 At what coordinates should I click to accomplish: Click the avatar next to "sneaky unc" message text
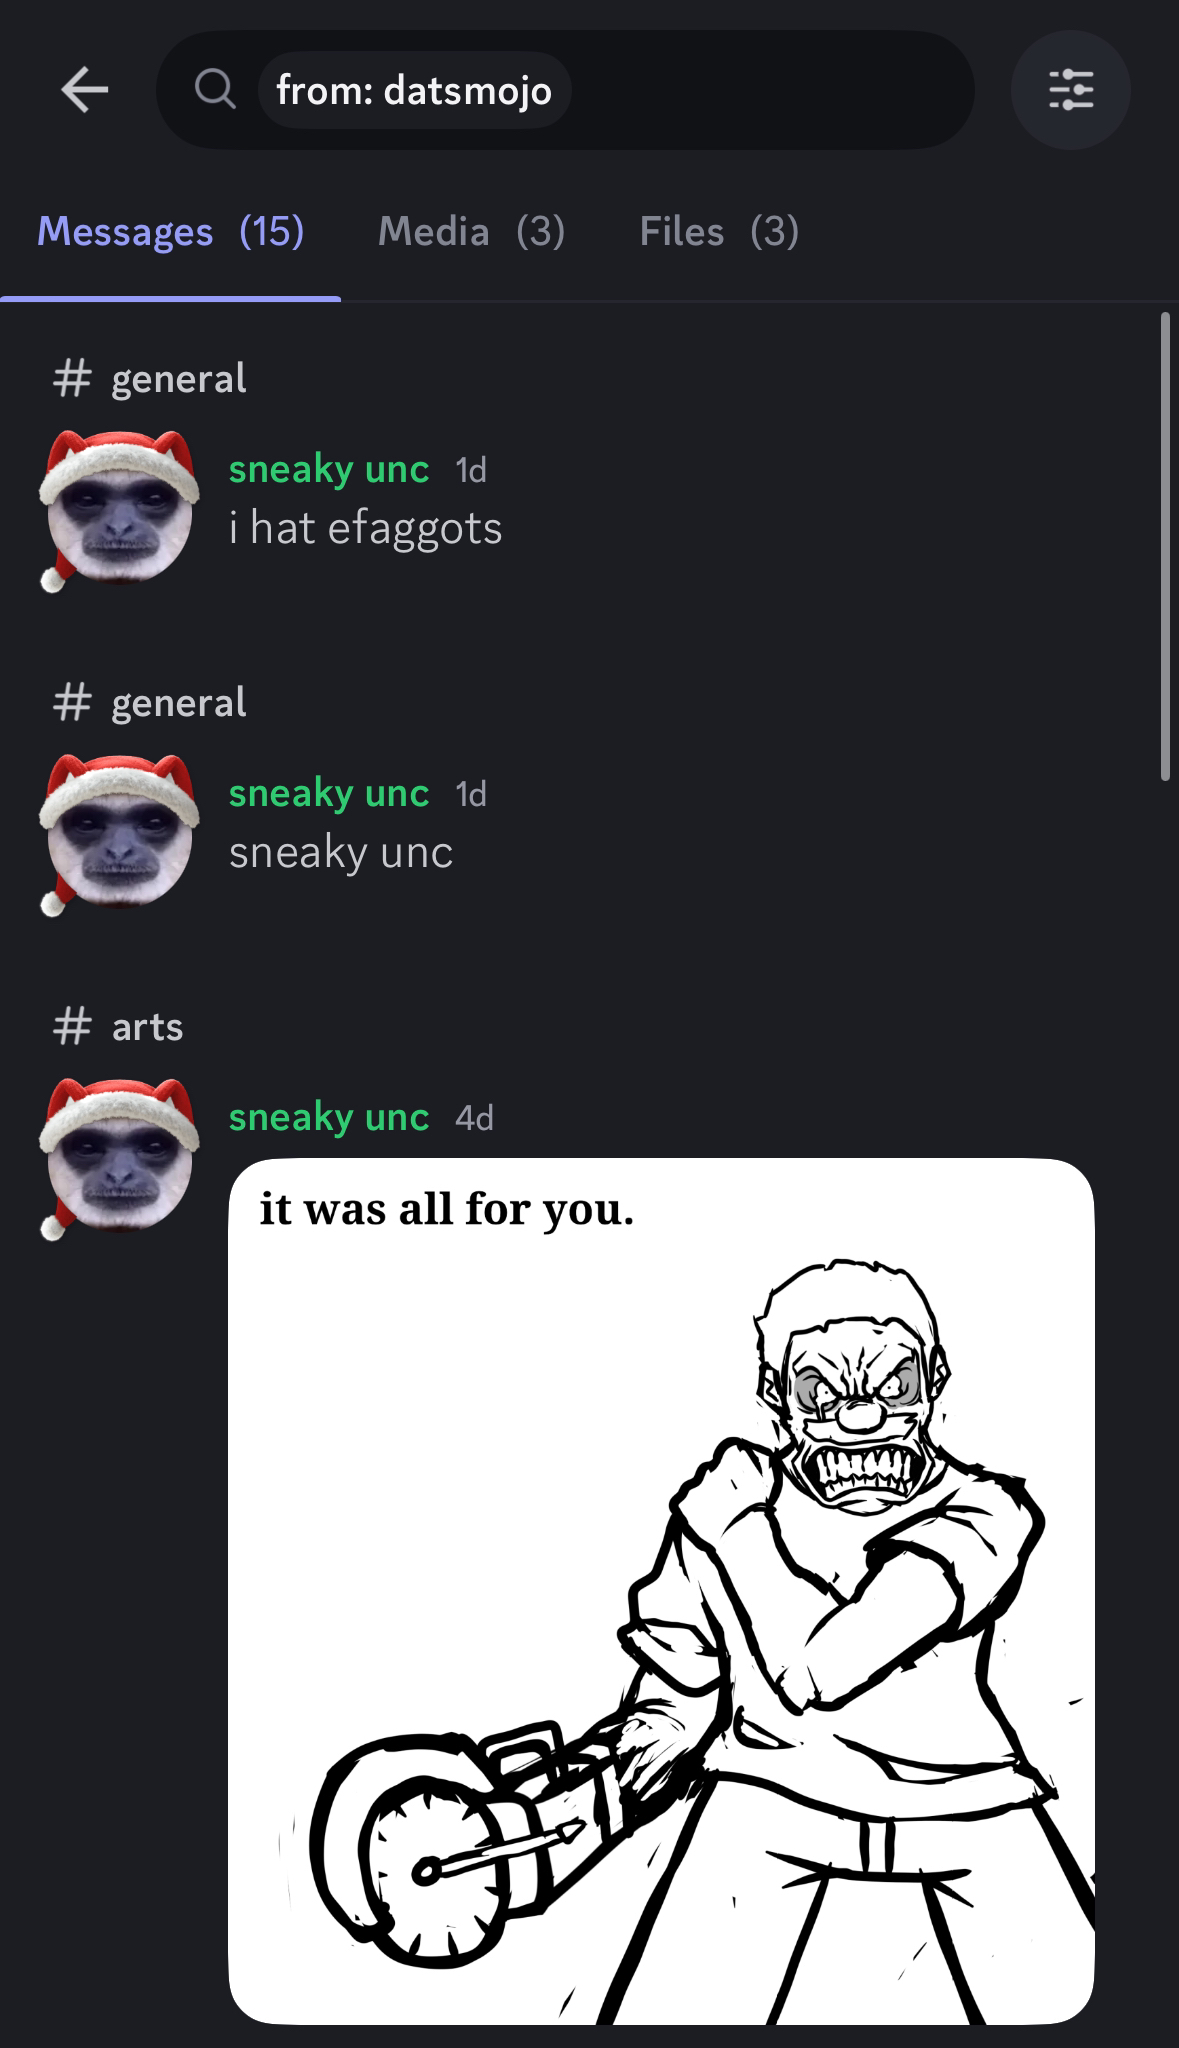[x=118, y=835]
